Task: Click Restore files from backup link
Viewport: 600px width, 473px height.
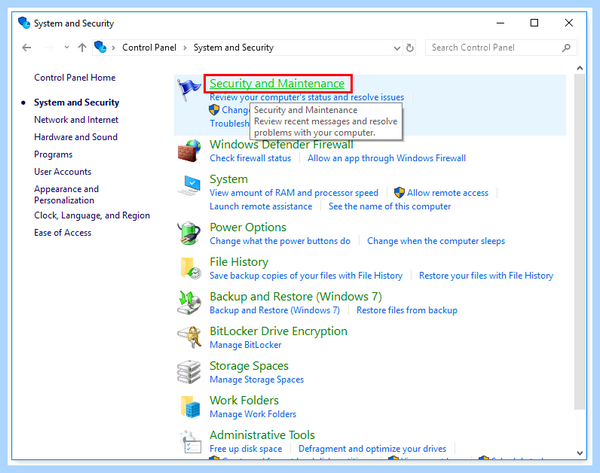Action: click(x=407, y=310)
